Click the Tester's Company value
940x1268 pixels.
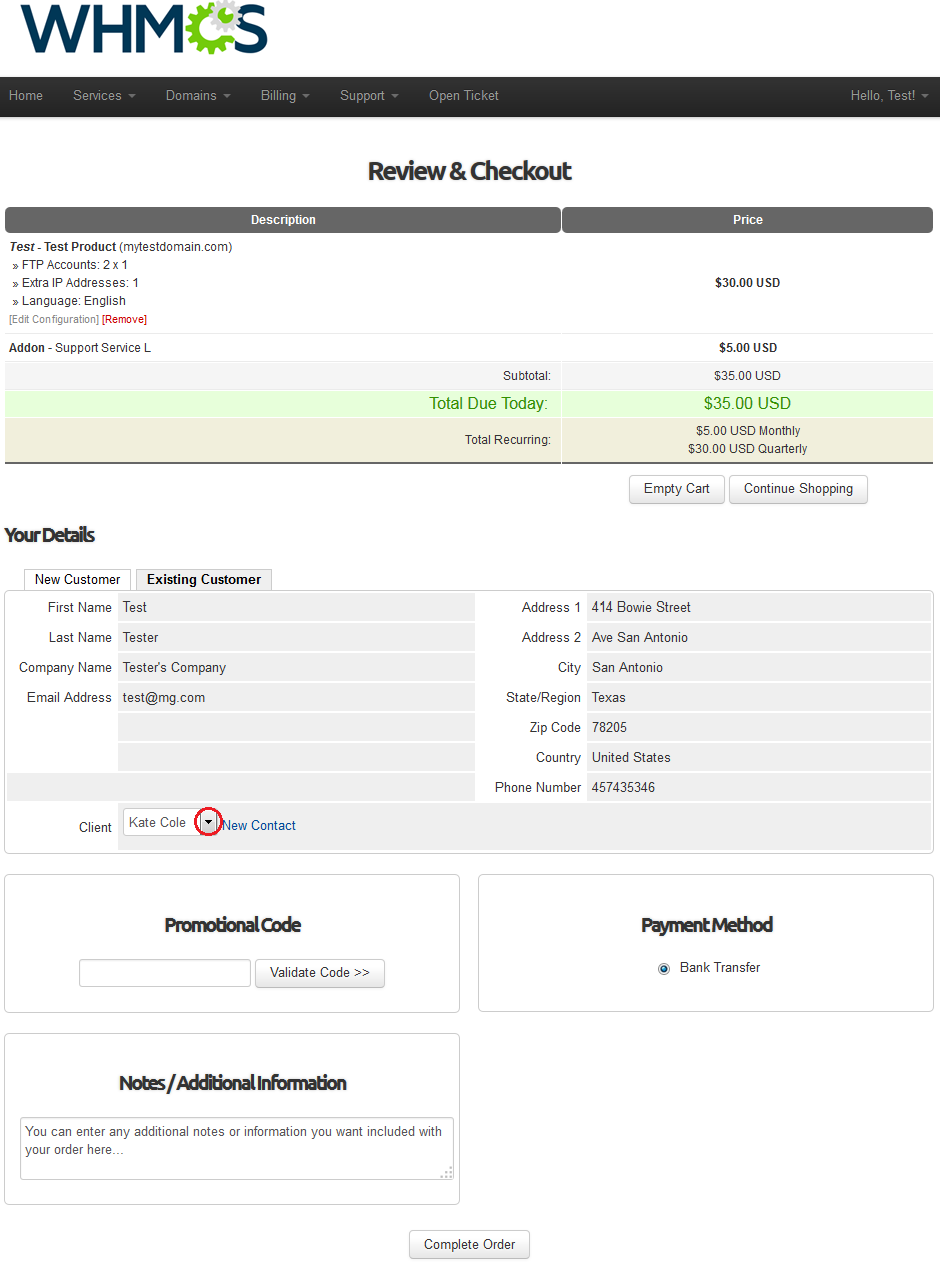[x=175, y=667]
